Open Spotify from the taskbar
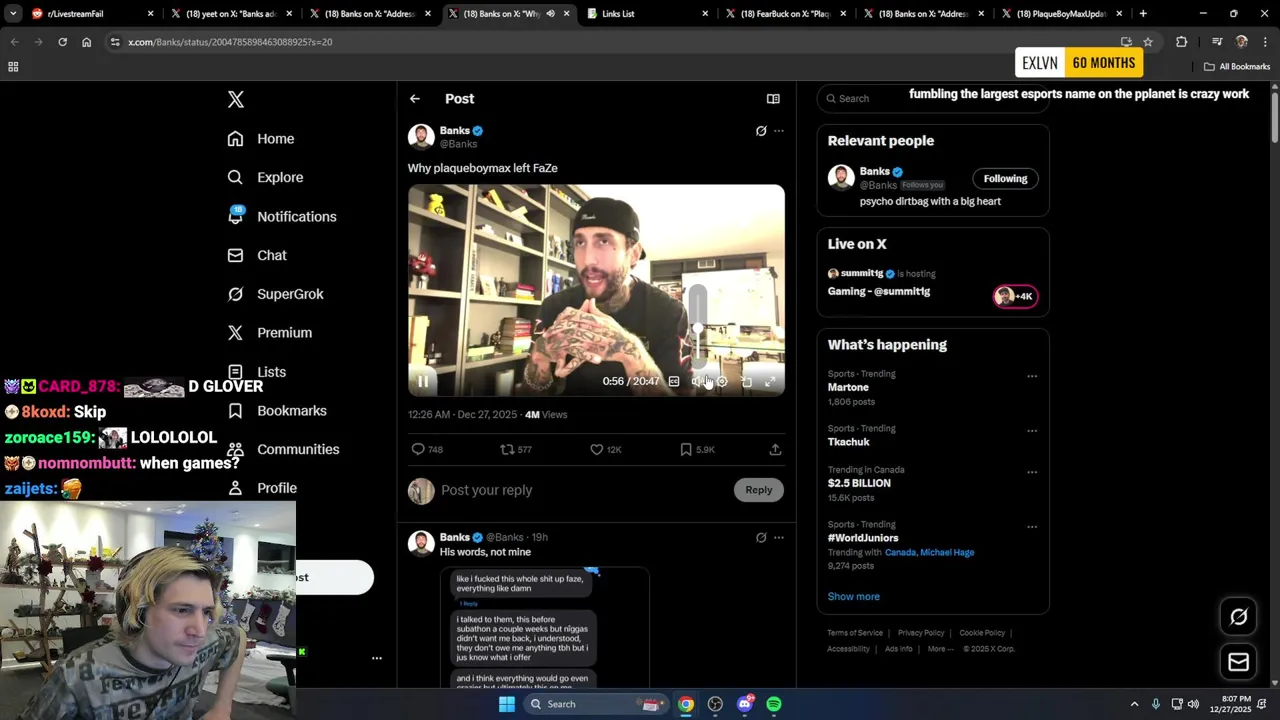The image size is (1280, 720). [774, 704]
